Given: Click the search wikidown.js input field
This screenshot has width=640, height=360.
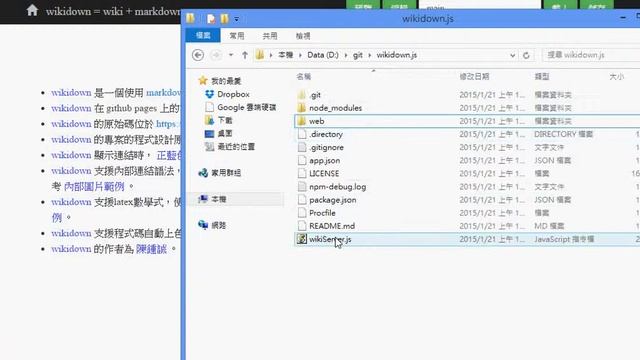Looking at the screenshot, I should 591,55.
